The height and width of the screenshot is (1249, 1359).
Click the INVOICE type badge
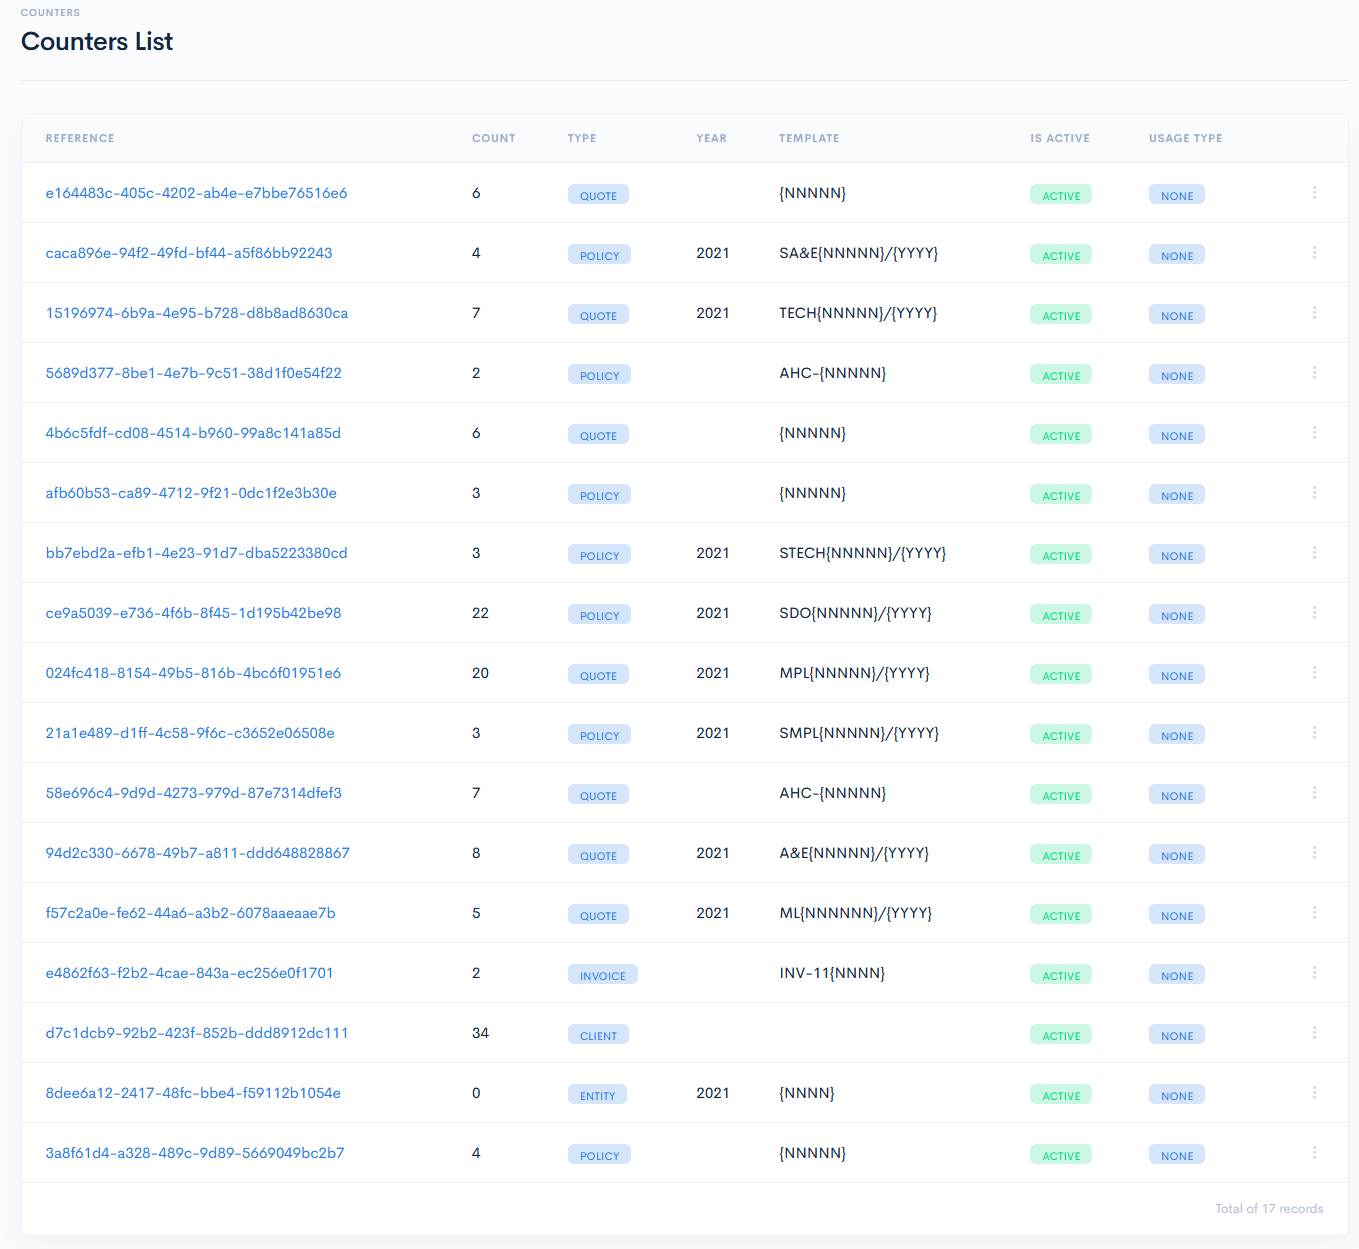pyautogui.click(x=602, y=975)
